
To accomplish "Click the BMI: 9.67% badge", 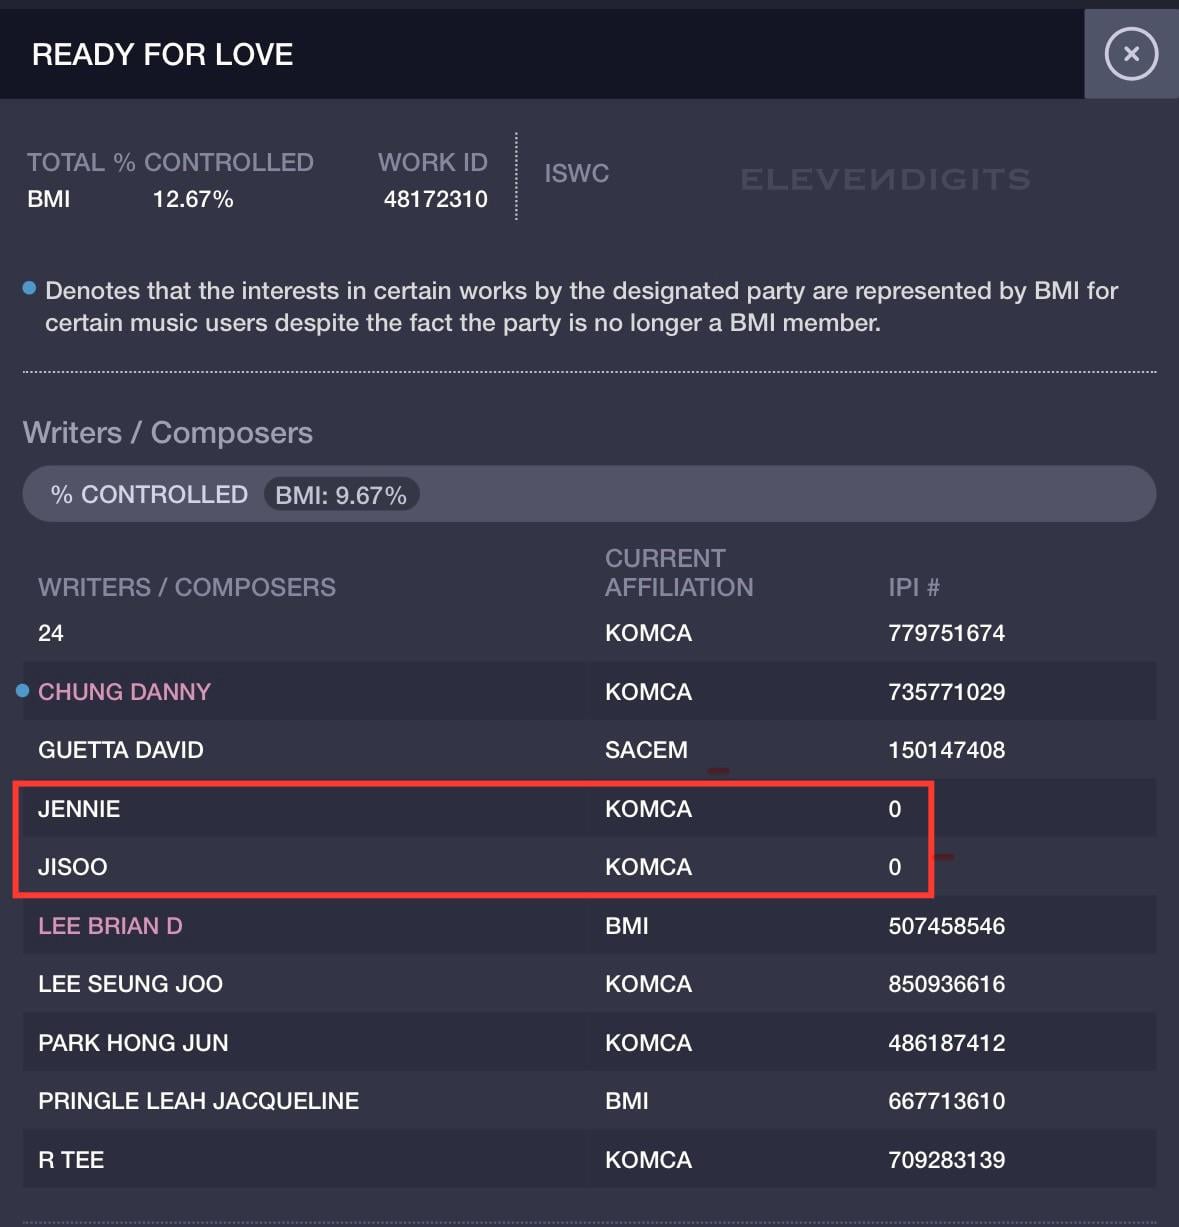I will coord(341,495).
